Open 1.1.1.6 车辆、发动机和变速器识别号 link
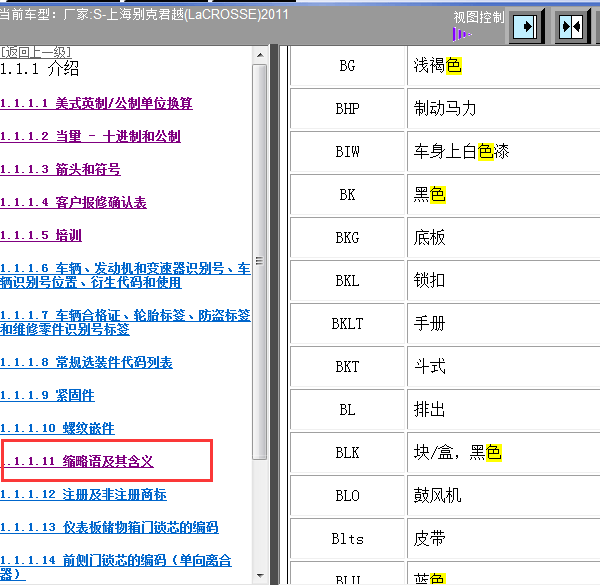The image size is (600, 585). pos(125,275)
